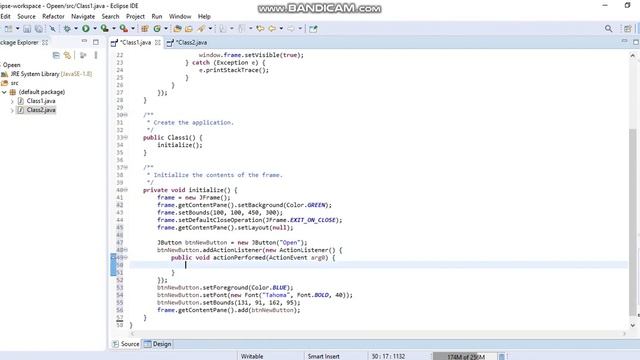Fold the addActionListener block at line 48
640x360 pixels.
coord(126,250)
